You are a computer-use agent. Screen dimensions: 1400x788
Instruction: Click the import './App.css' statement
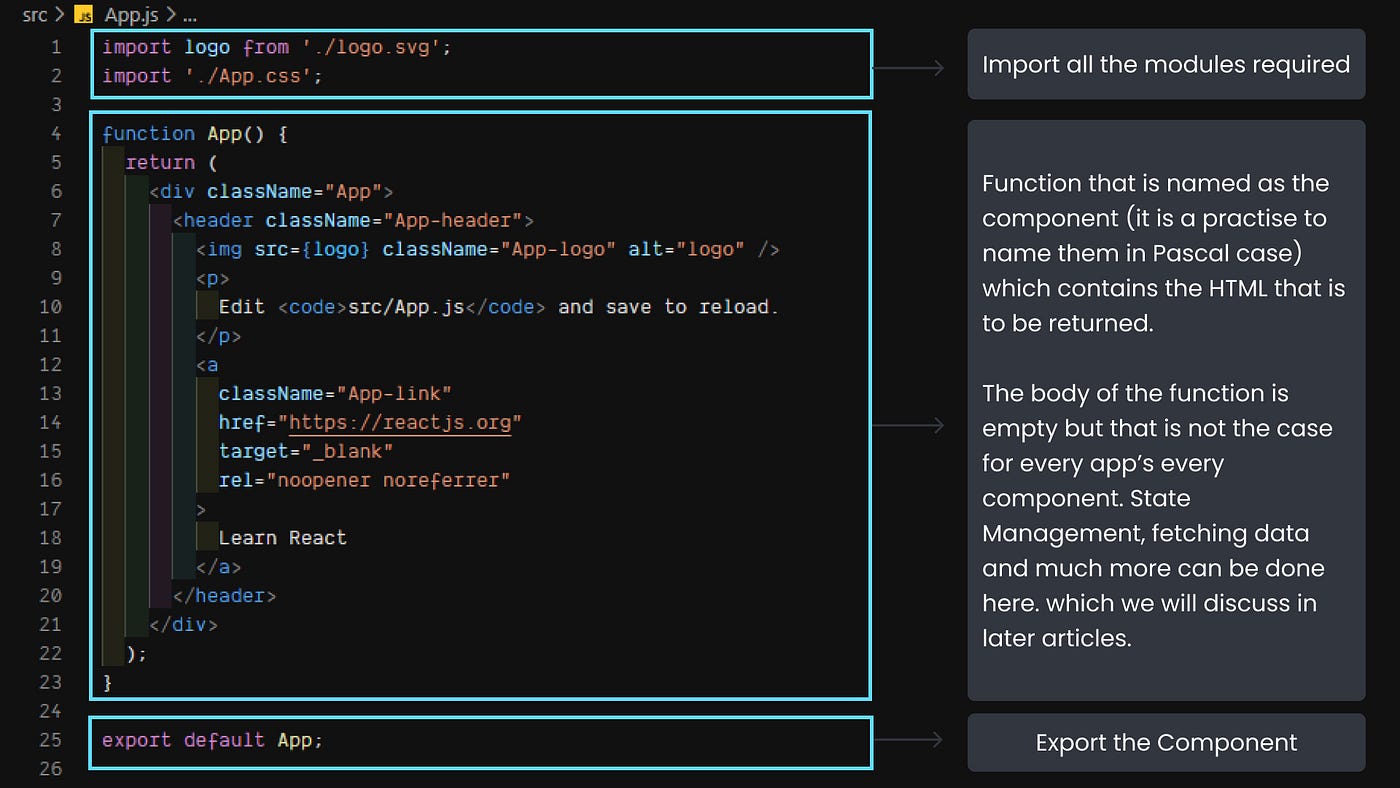tap(210, 75)
